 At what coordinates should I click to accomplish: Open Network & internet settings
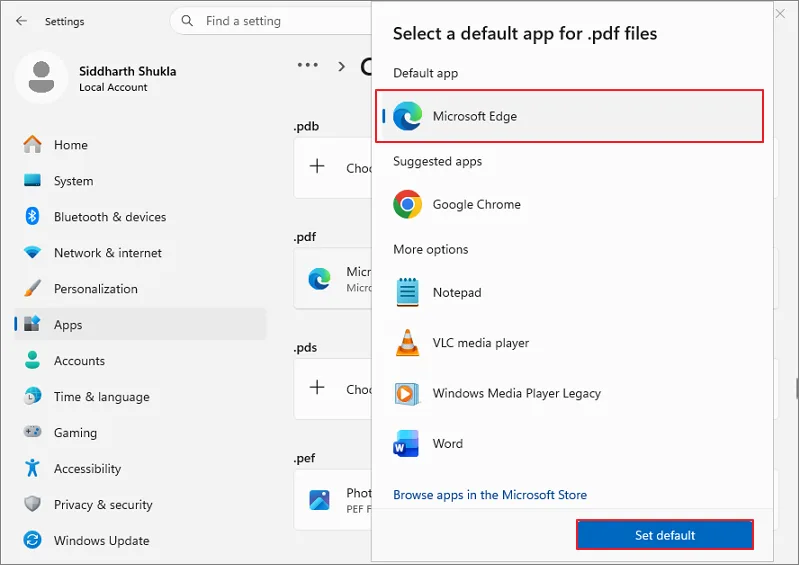pyautogui.click(x=140, y=253)
